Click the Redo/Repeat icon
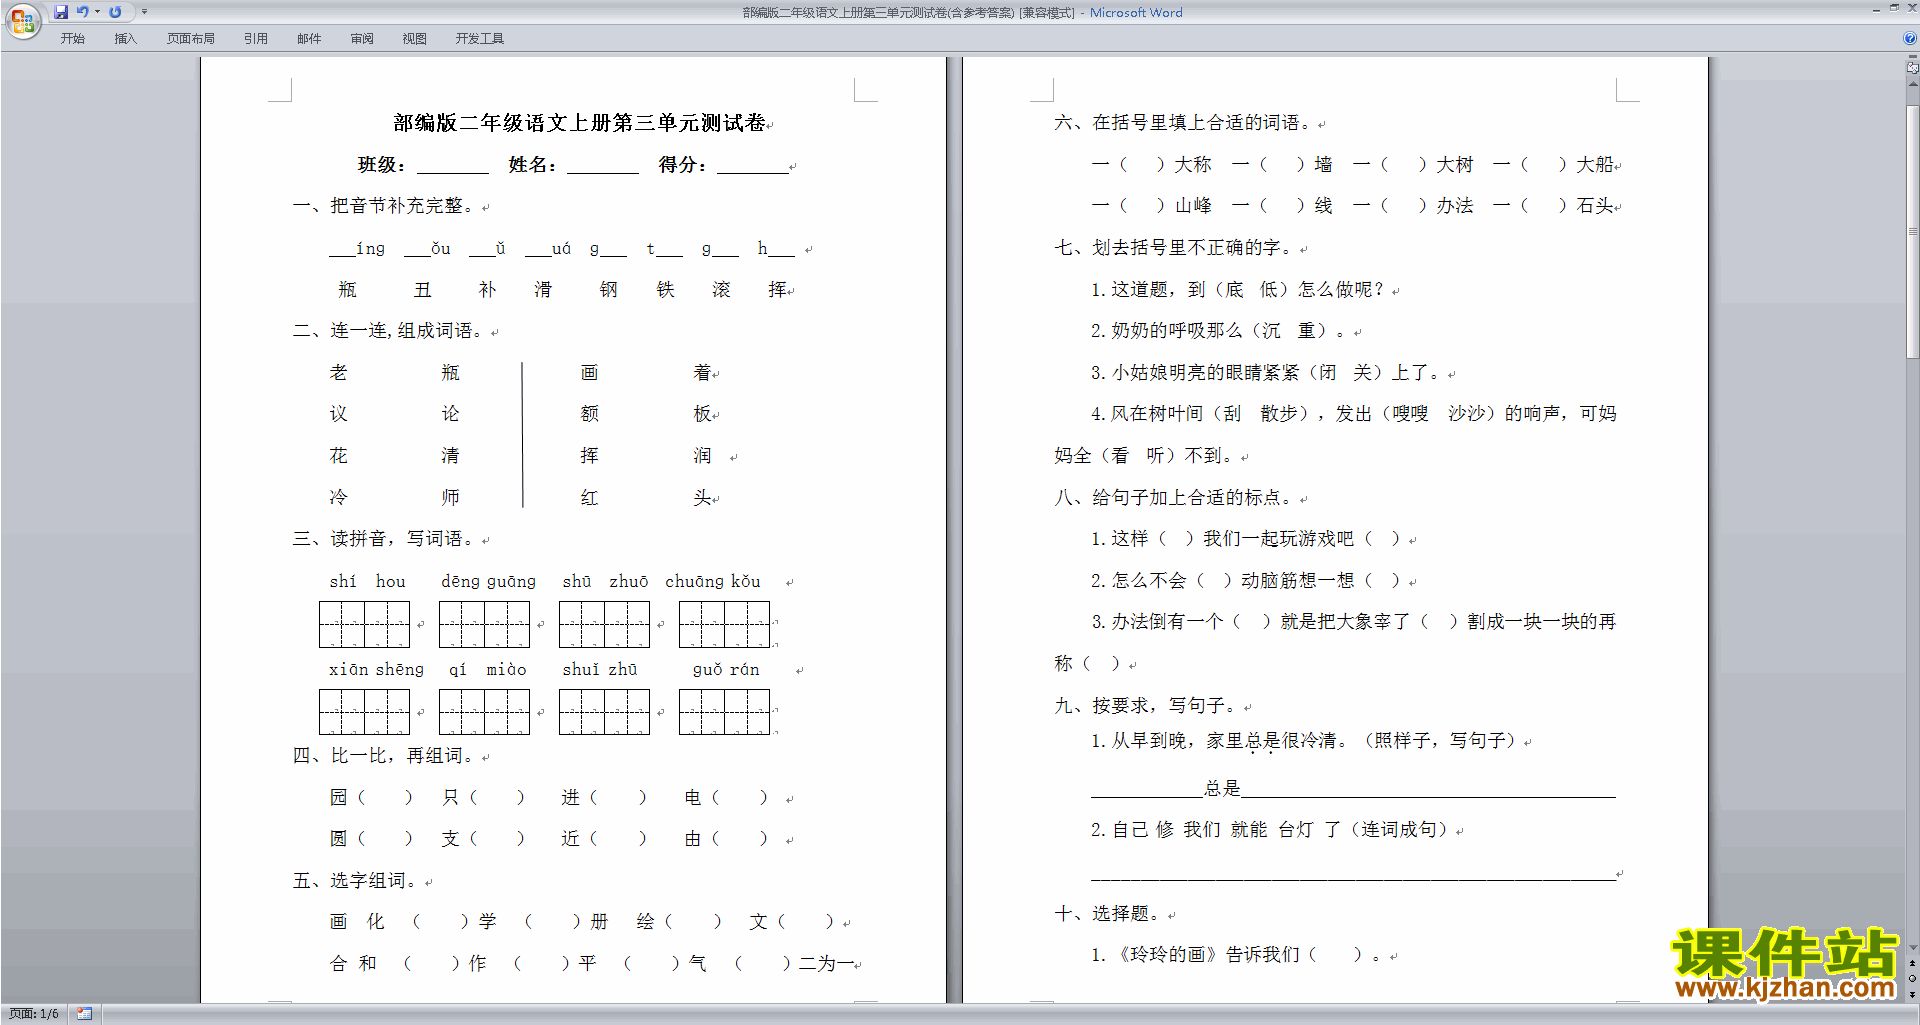The image size is (1920, 1025). [x=115, y=12]
